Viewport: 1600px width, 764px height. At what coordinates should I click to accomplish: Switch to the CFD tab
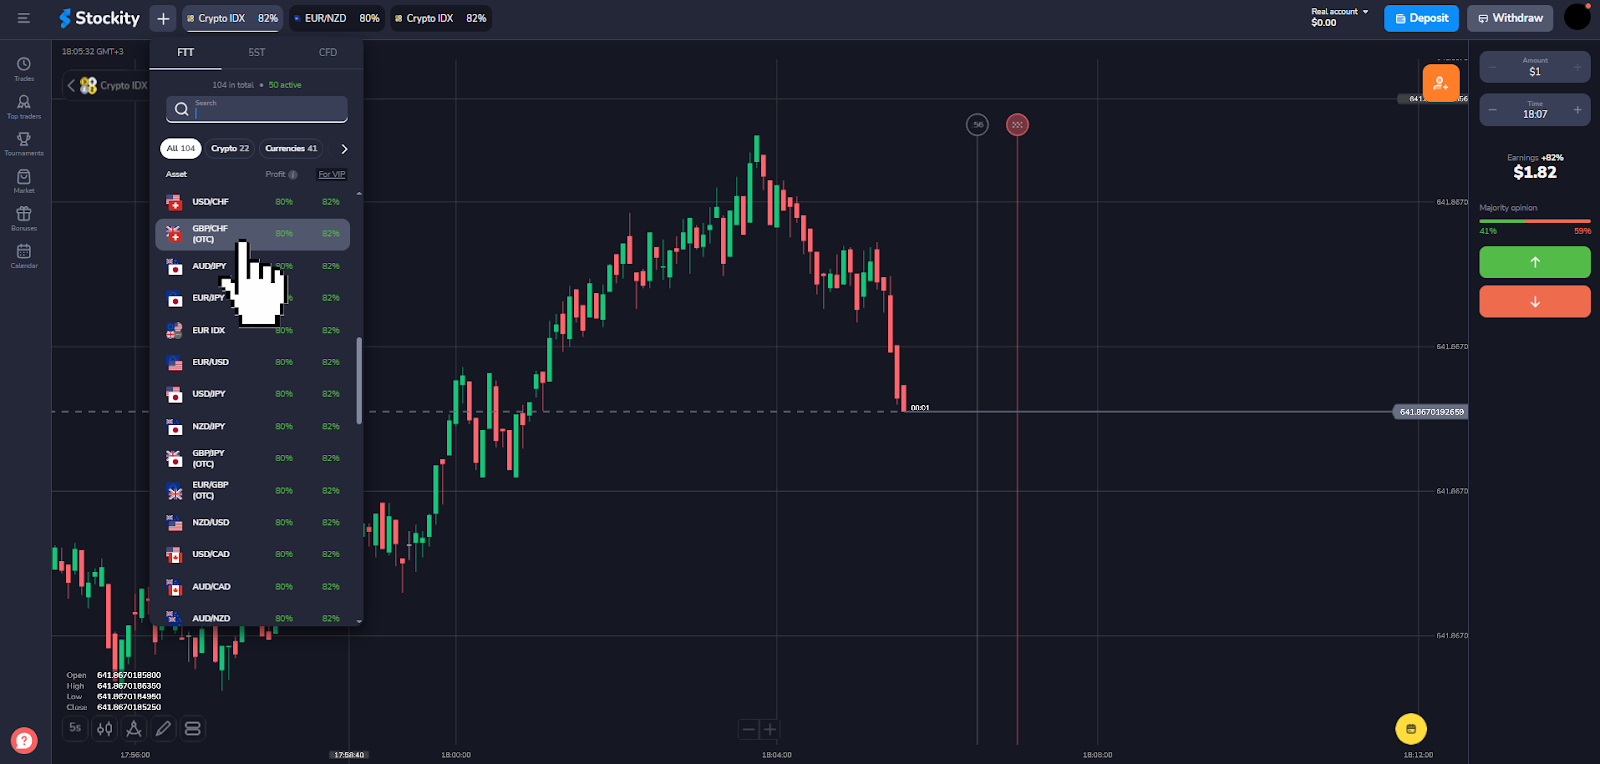[x=328, y=53]
